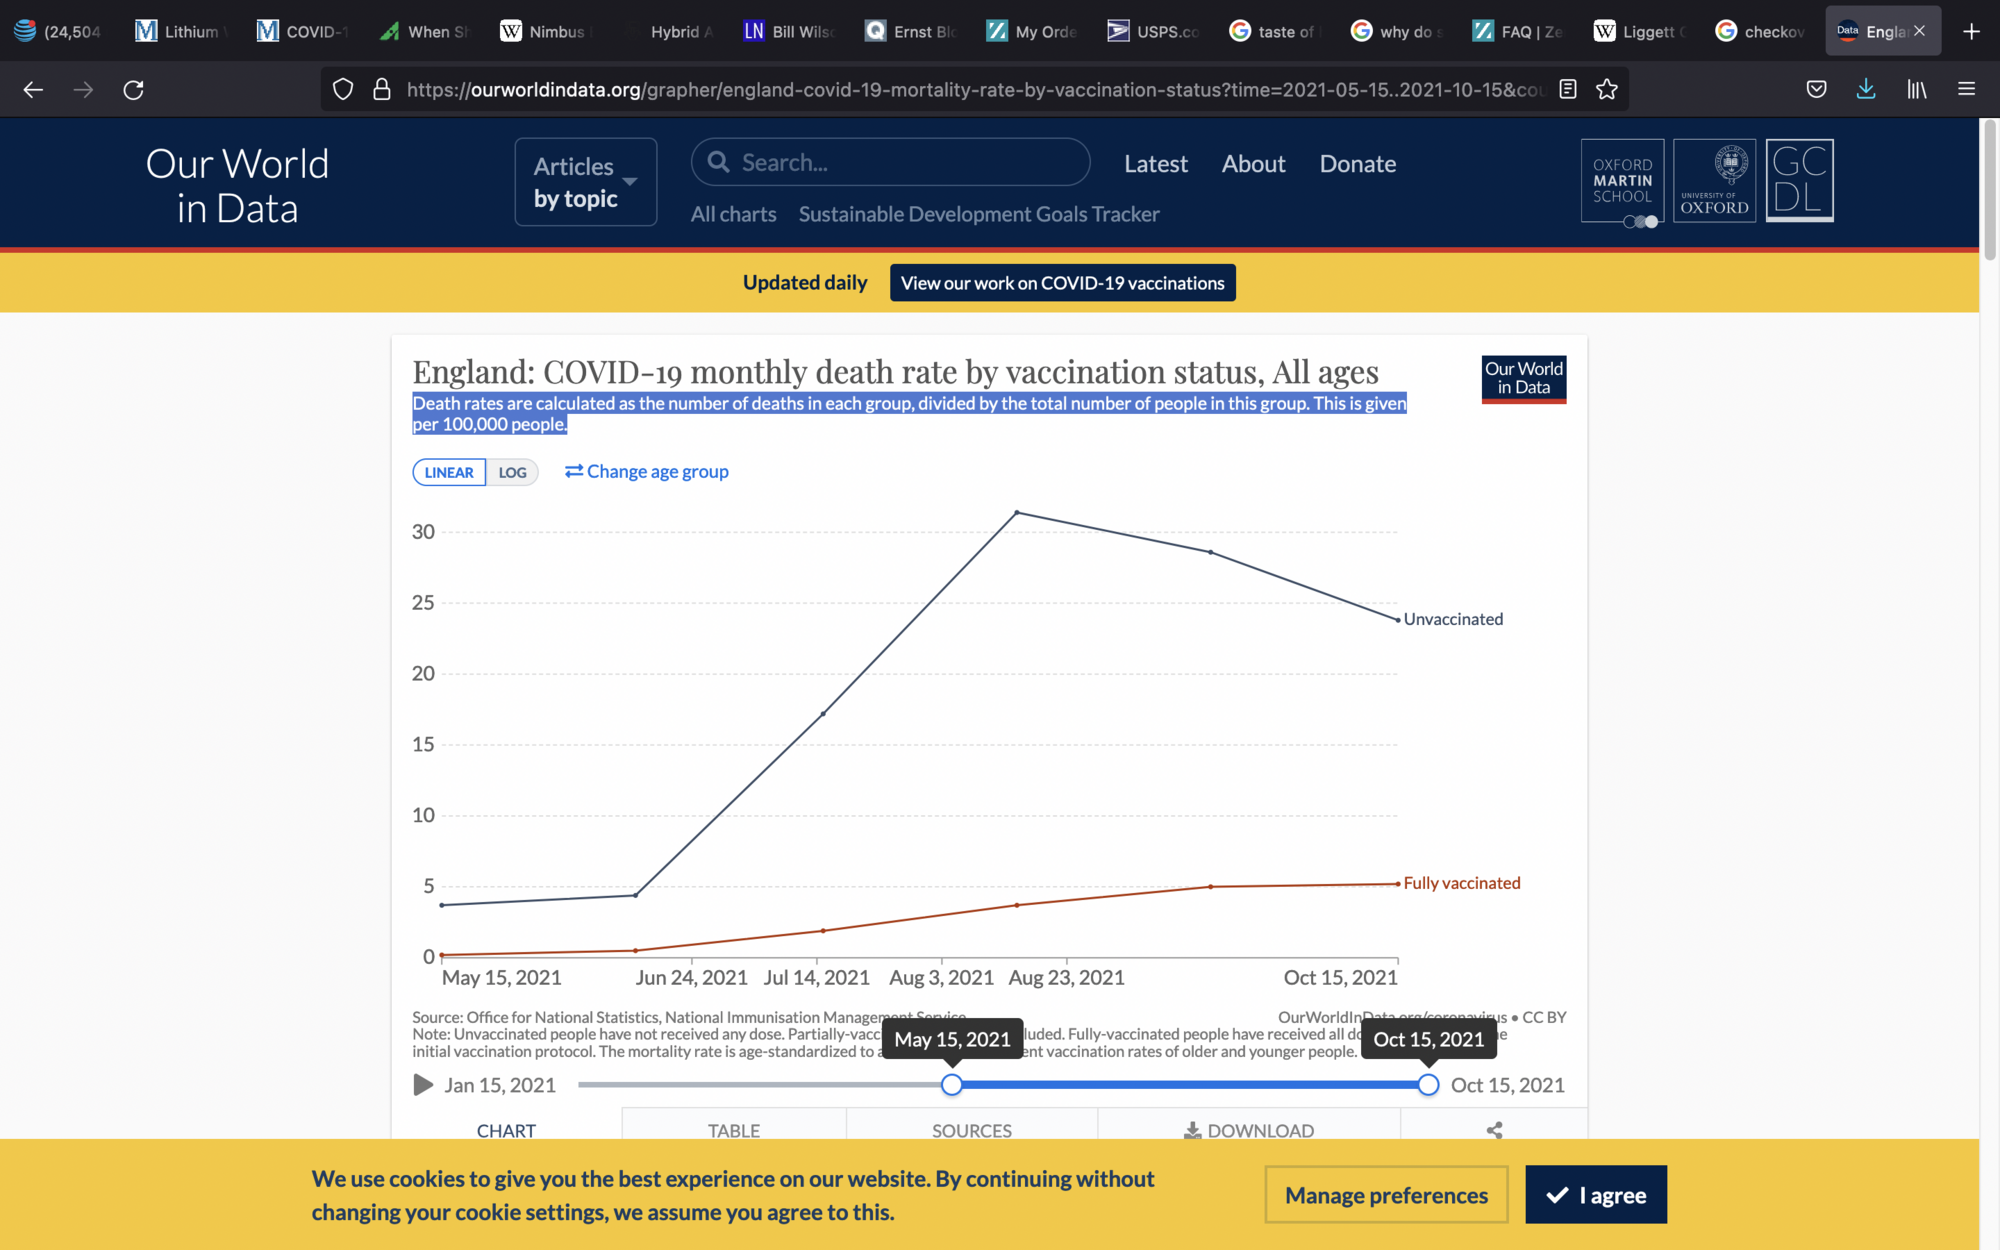Click the share icon in chart footer

1494,1130
